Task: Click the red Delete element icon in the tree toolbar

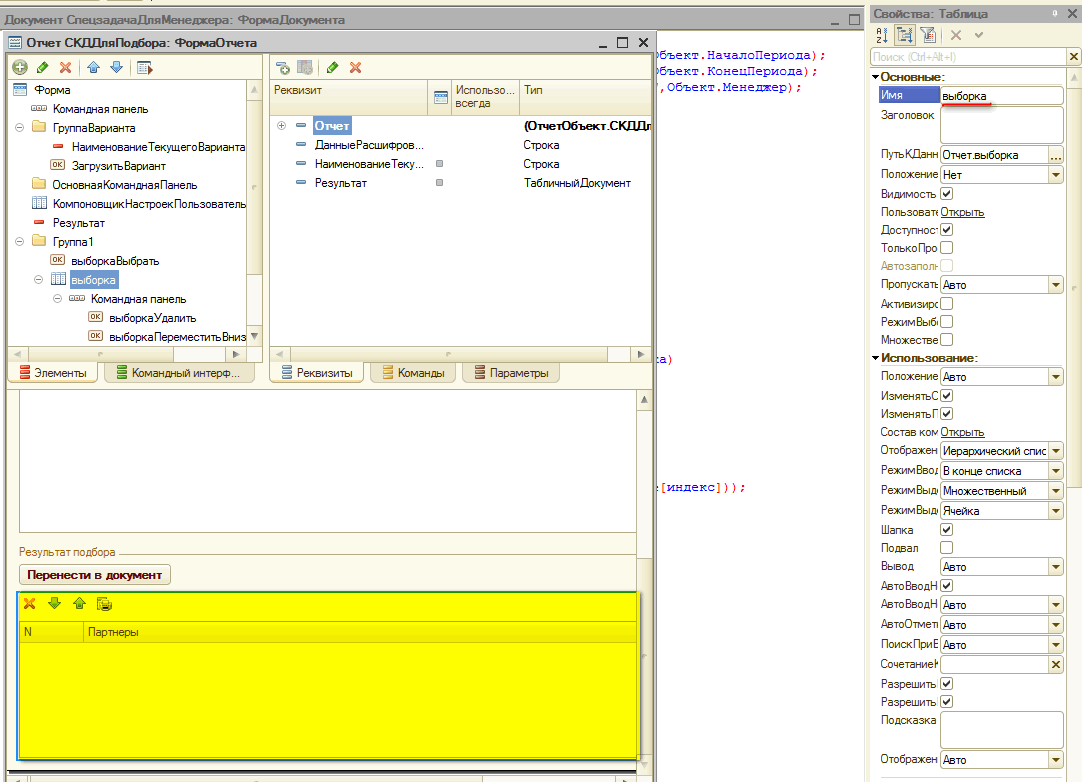Action: tap(65, 67)
